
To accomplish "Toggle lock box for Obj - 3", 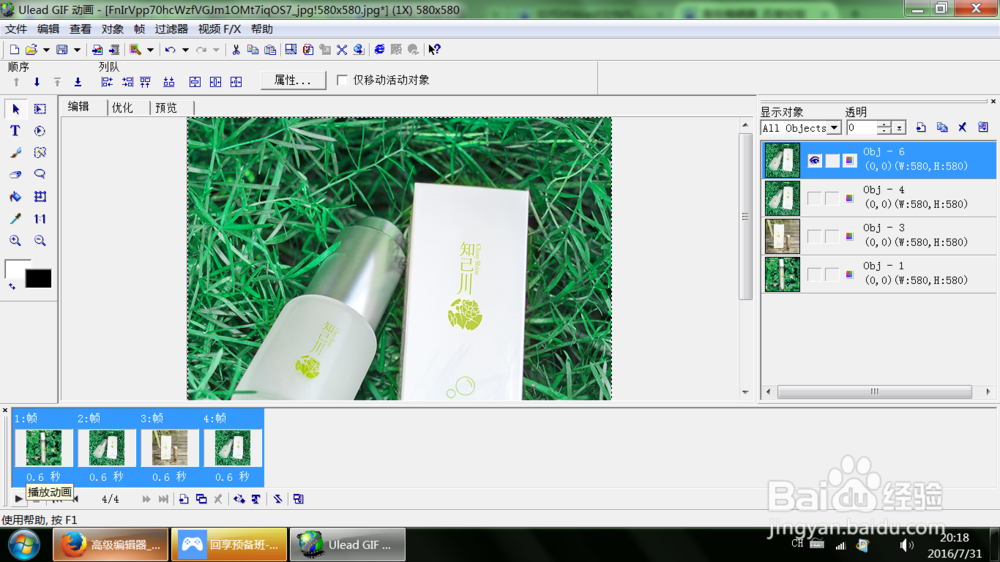I will [x=832, y=236].
